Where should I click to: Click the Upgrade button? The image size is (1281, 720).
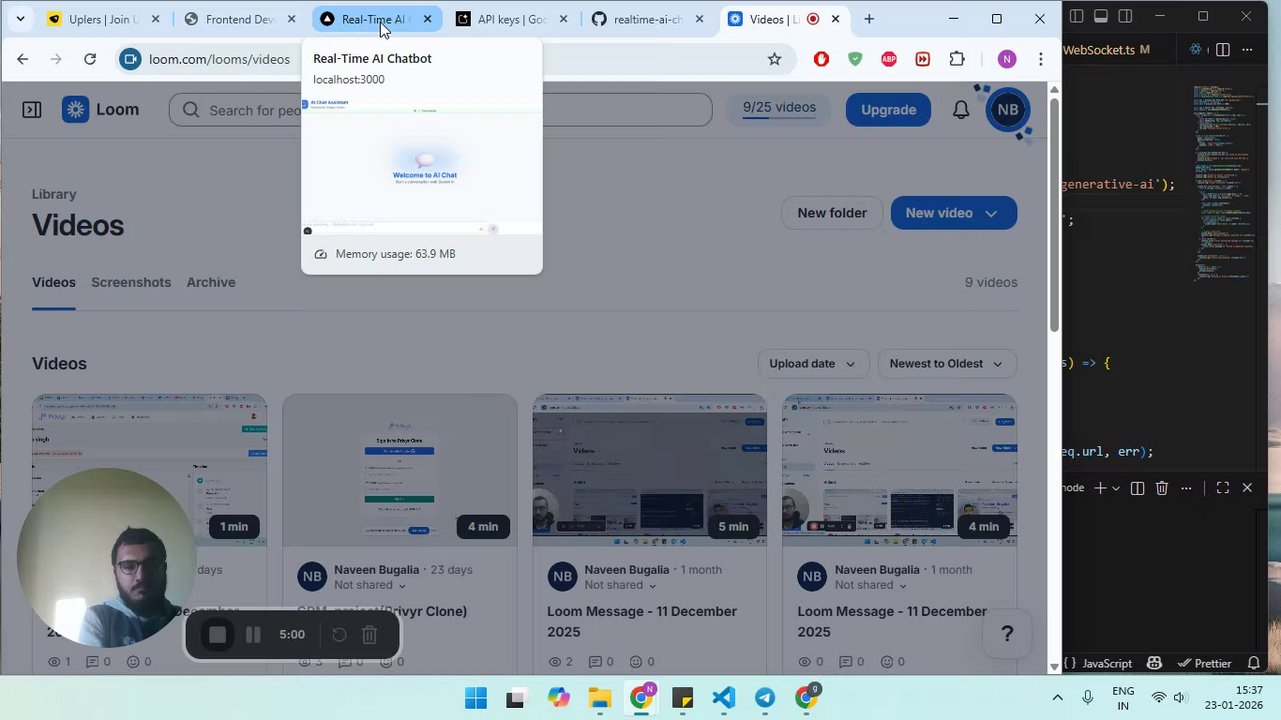tap(888, 110)
